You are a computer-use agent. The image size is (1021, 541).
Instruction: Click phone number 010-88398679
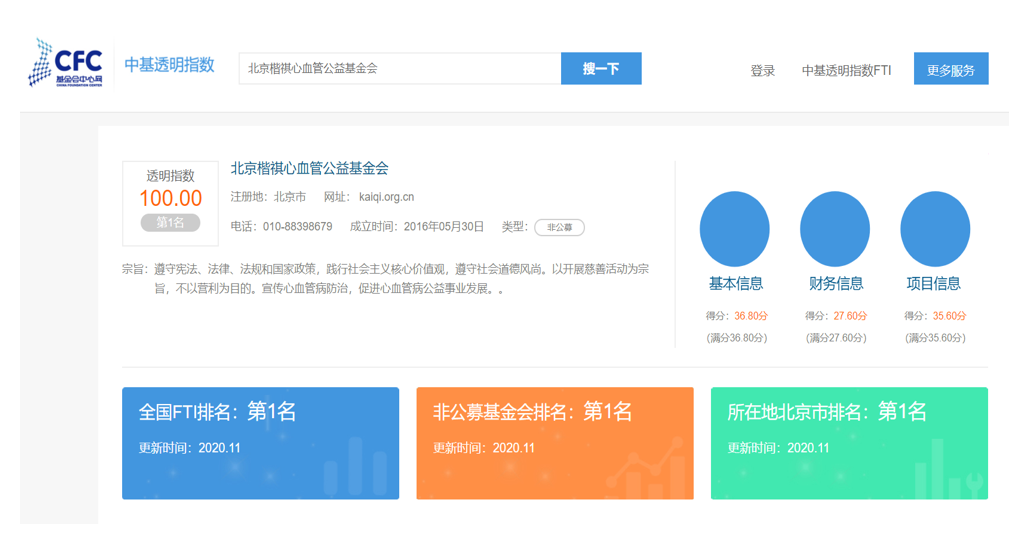pos(298,227)
